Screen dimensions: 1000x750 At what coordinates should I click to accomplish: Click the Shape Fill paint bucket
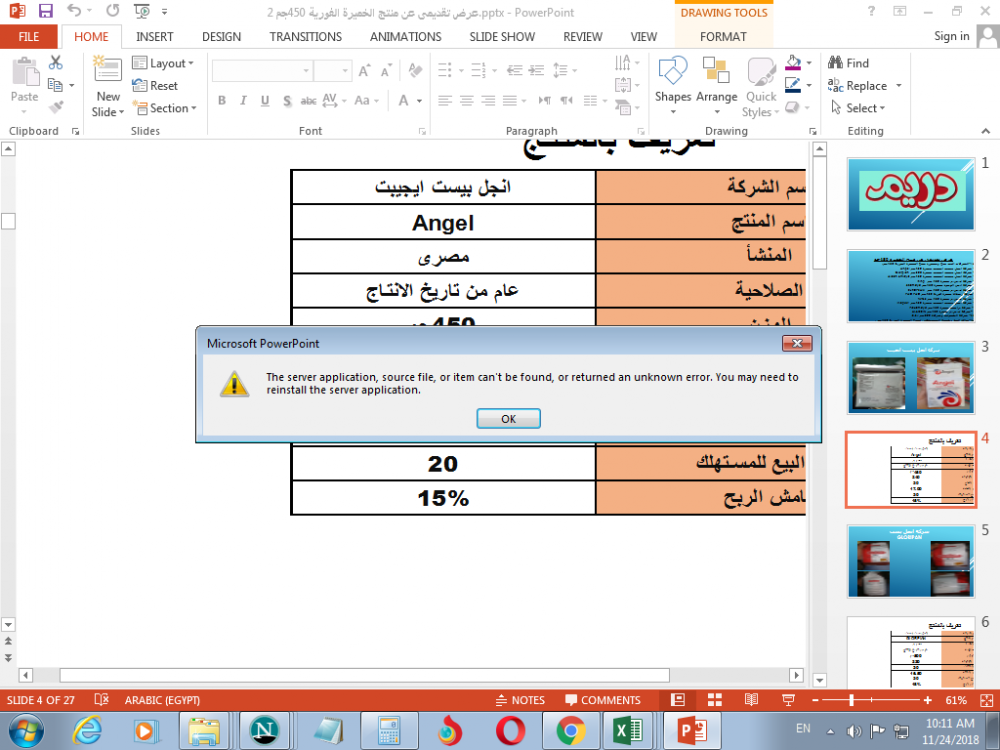coord(793,62)
